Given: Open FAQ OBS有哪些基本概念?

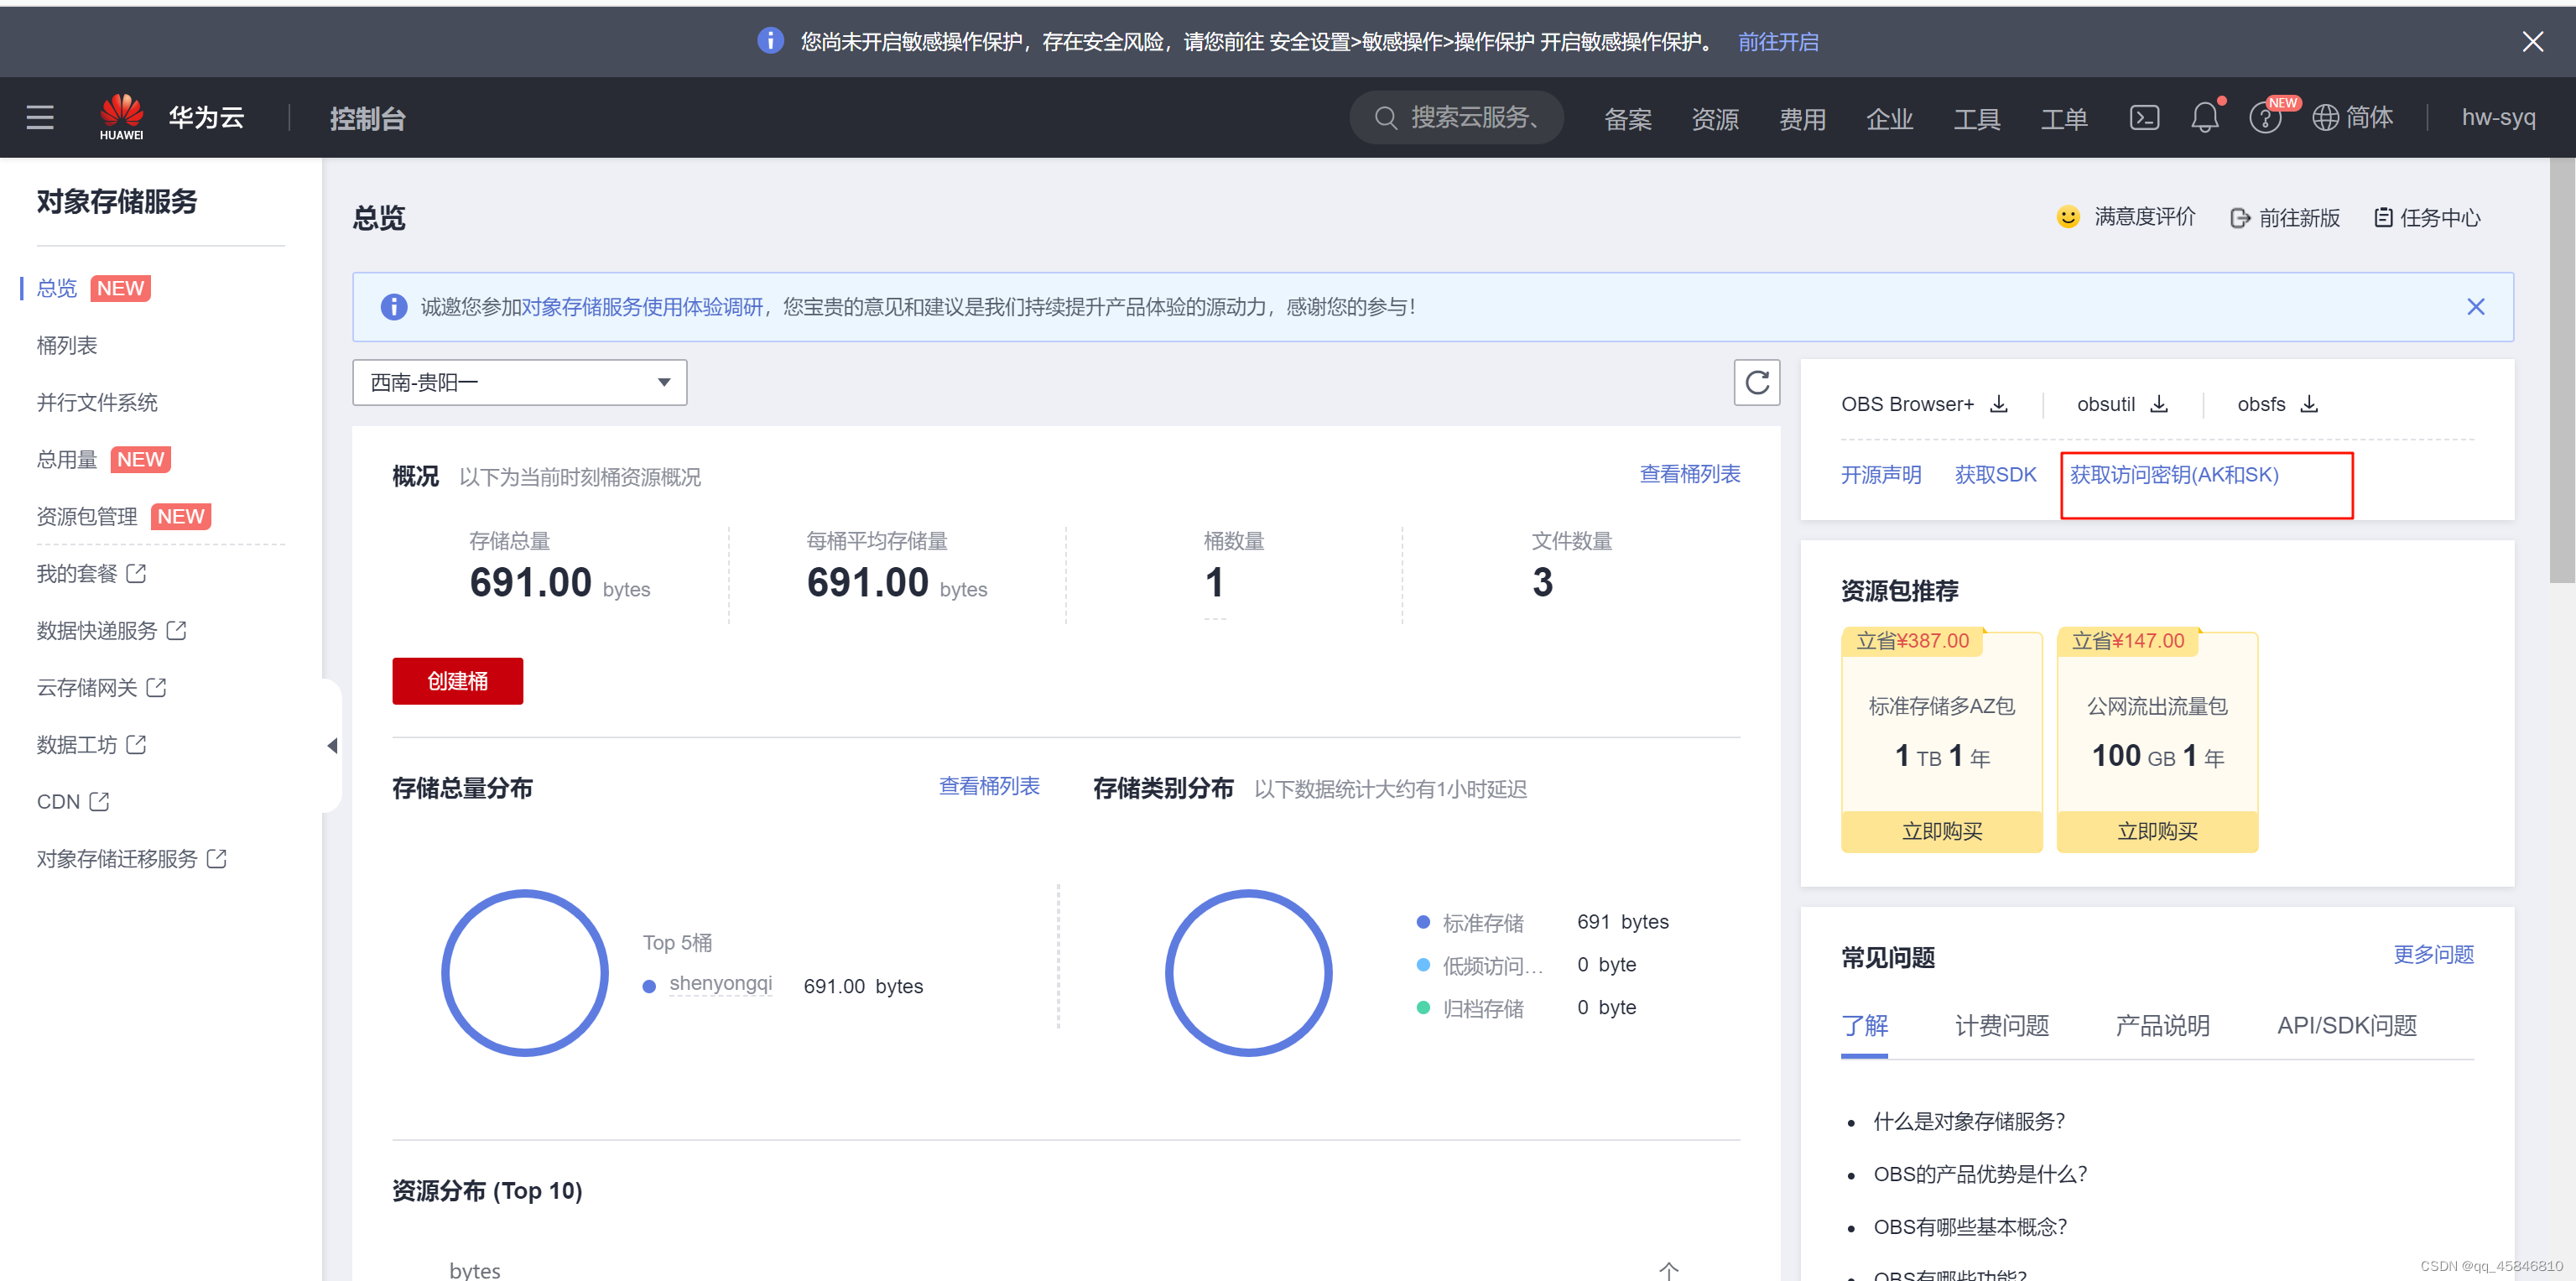Looking at the screenshot, I should (1969, 1227).
